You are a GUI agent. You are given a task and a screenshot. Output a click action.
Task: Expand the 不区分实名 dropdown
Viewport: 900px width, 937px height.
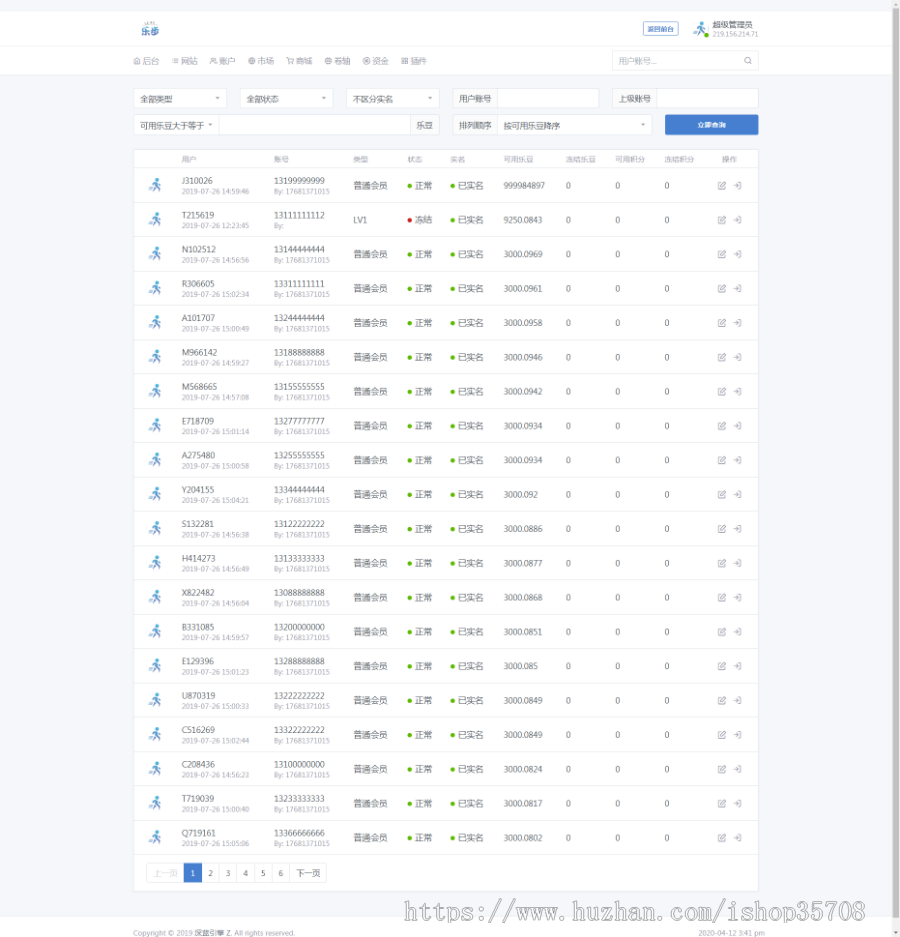[x=392, y=99]
